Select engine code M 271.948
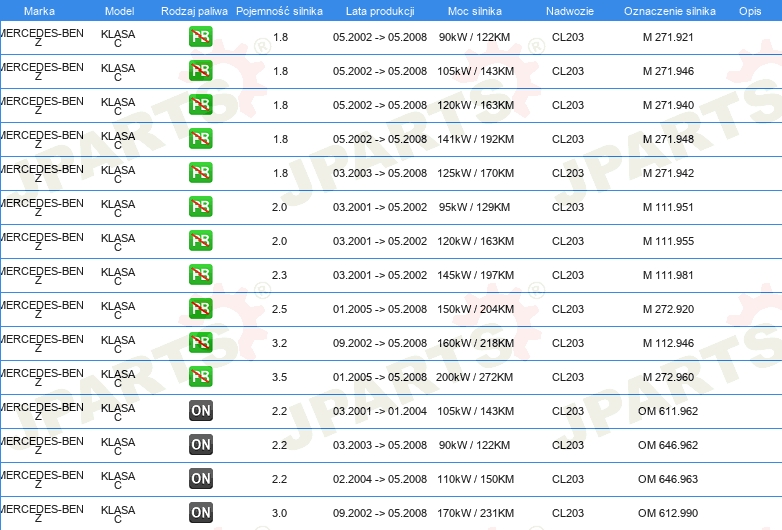 click(x=668, y=139)
